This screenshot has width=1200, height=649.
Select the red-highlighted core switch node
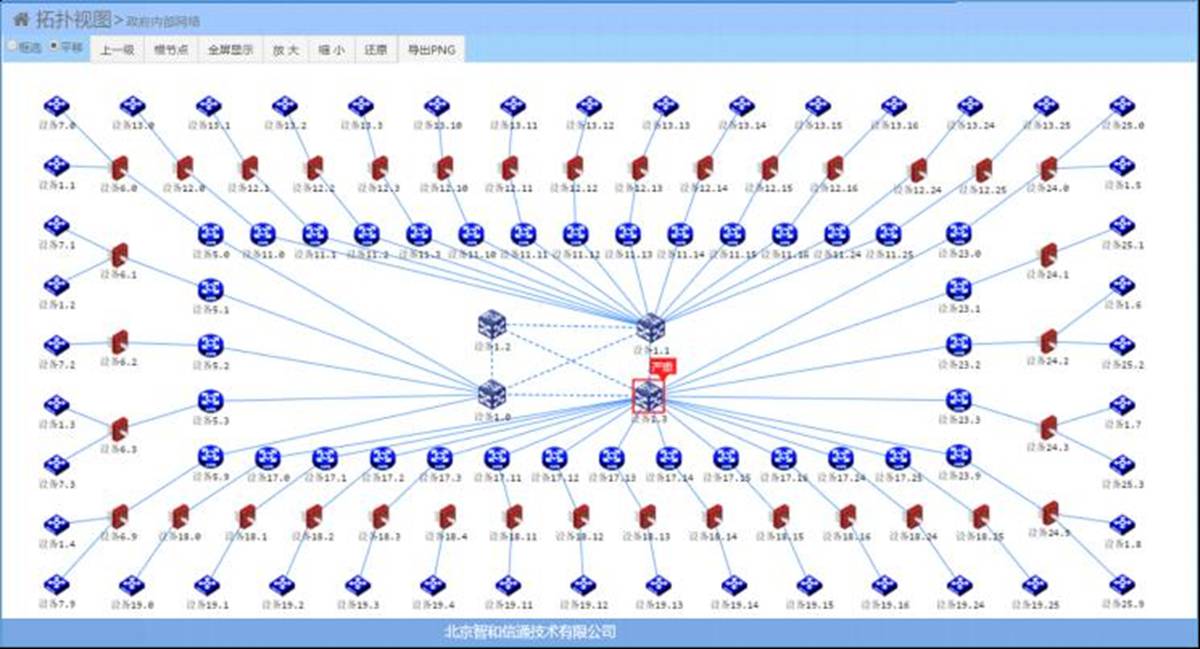[648, 397]
